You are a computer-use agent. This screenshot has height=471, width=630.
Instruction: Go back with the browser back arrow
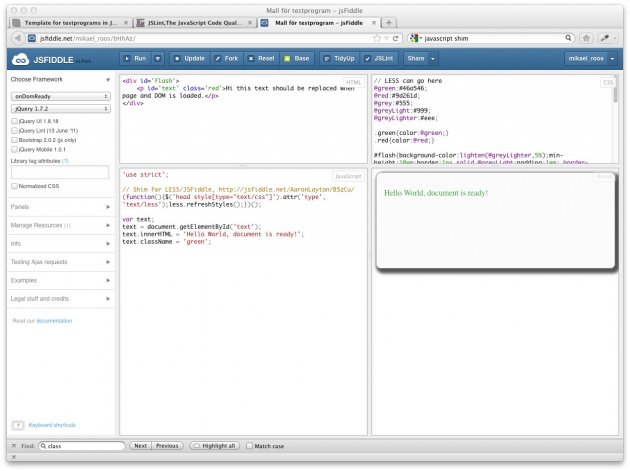(17, 38)
